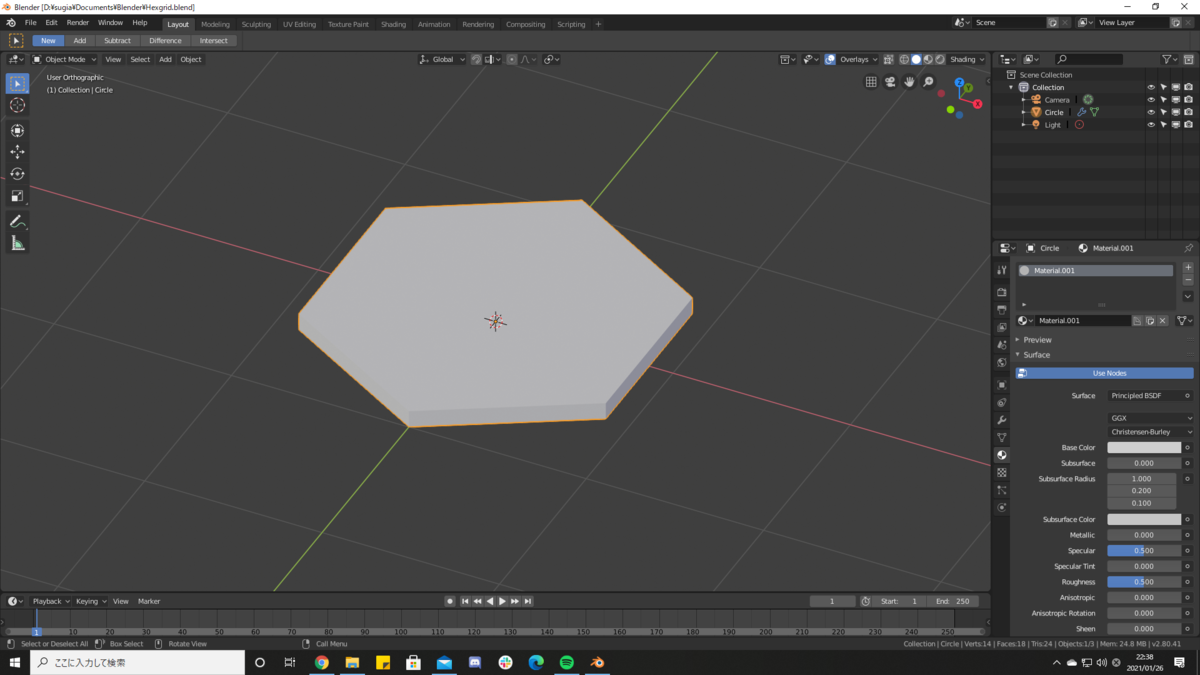Jump to the animation end frame

pos(528,601)
